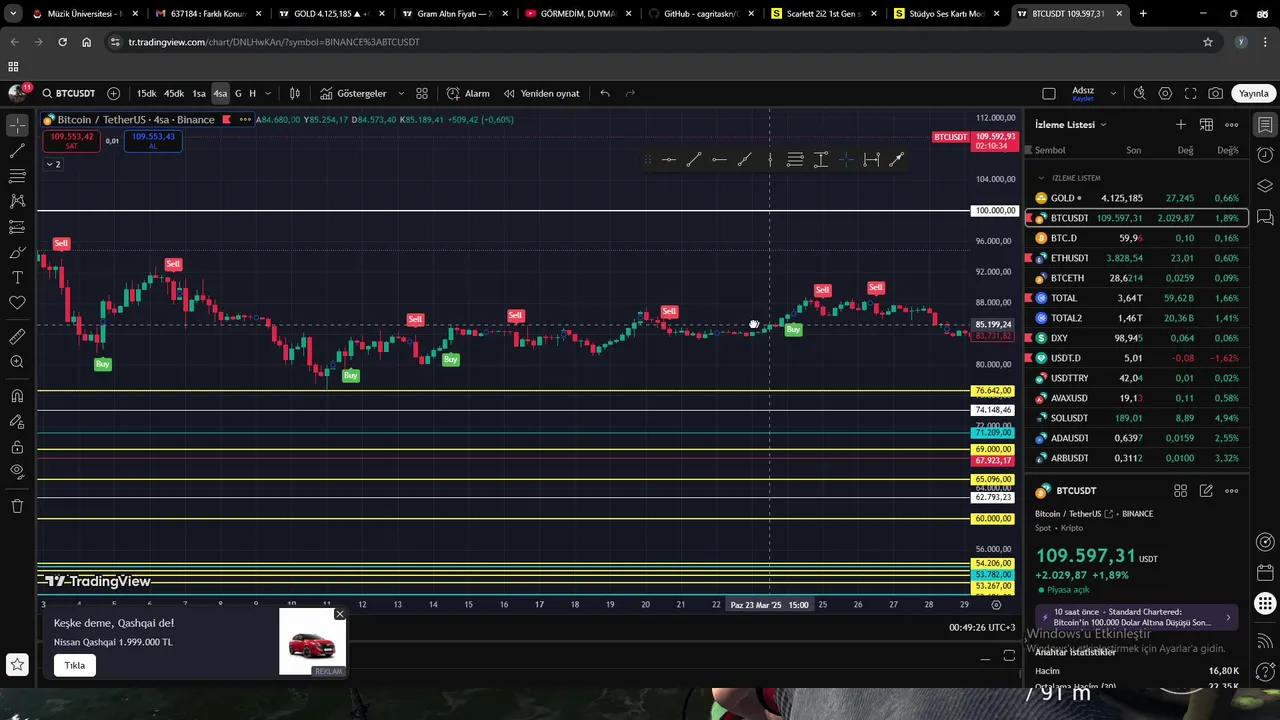Screen dimensions: 1280x720
Task: Select the zoom in tool
Action: (x=17, y=362)
